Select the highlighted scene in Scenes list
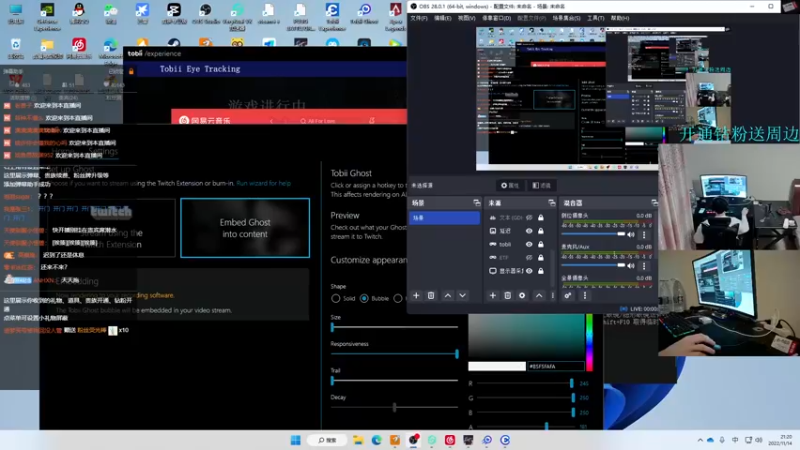Image resolution: width=800 pixels, height=450 pixels. pos(444,218)
